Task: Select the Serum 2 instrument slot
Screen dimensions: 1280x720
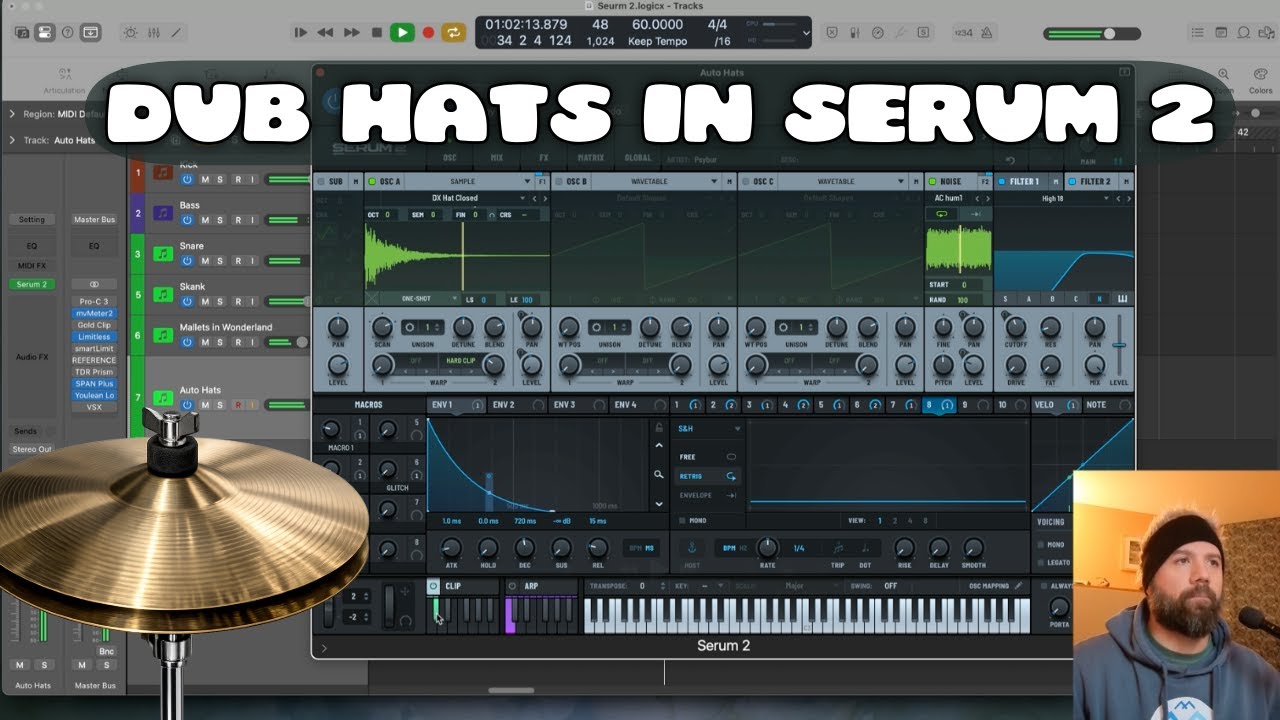Action: coord(32,284)
